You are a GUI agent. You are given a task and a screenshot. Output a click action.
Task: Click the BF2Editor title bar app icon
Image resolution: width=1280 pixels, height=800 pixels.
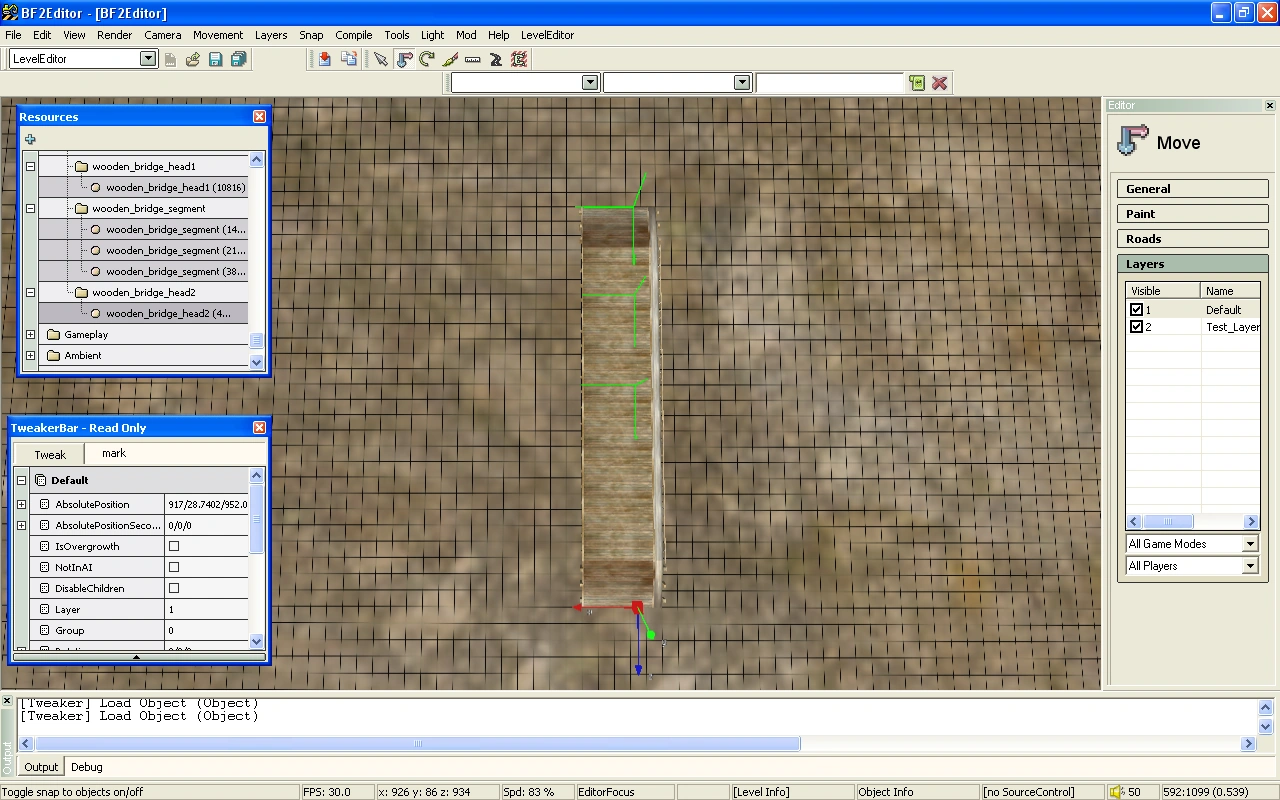click(x=12, y=13)
